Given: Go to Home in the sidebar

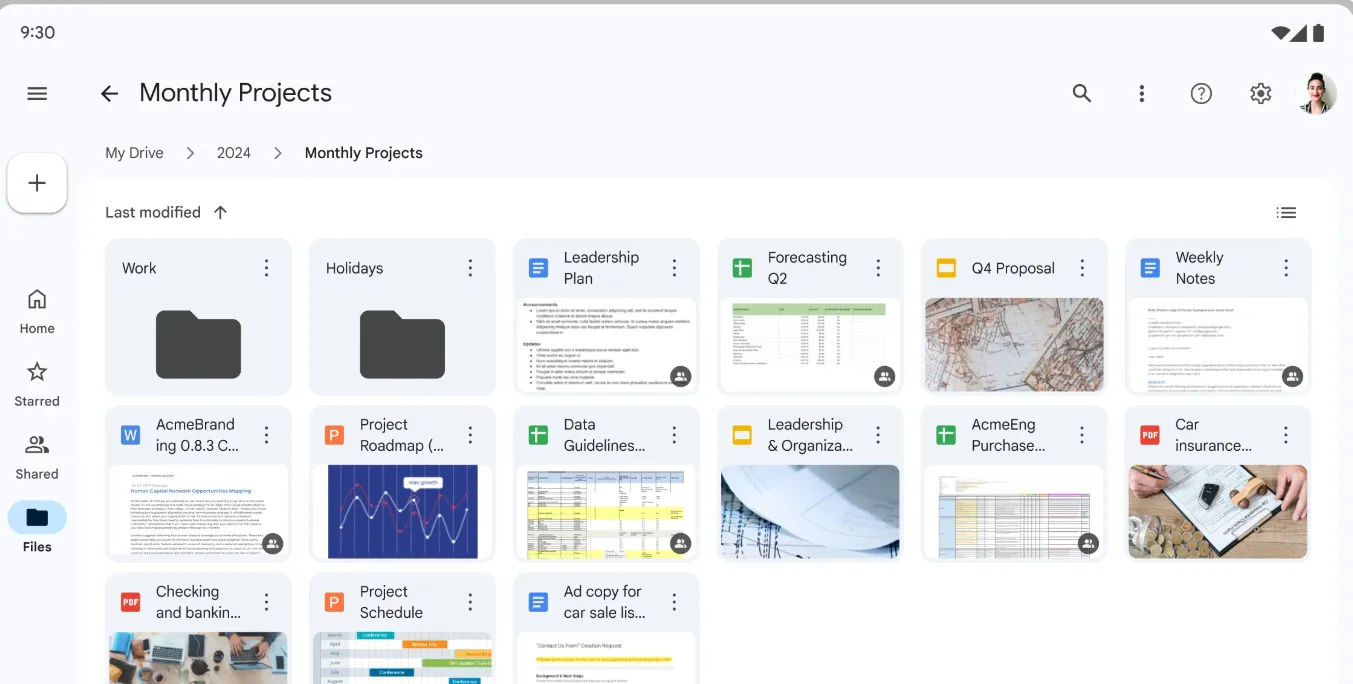Looking at the screenshot, I should pyautogui.click(x=37, y=311).
